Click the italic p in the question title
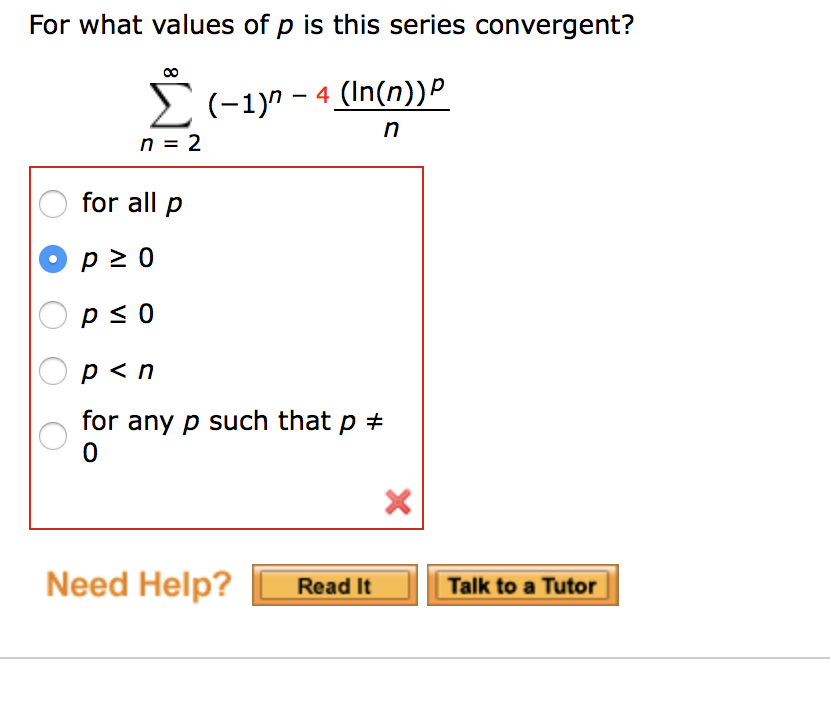The image size is (830, 728). pyautogui.click(x=283, y=24)
